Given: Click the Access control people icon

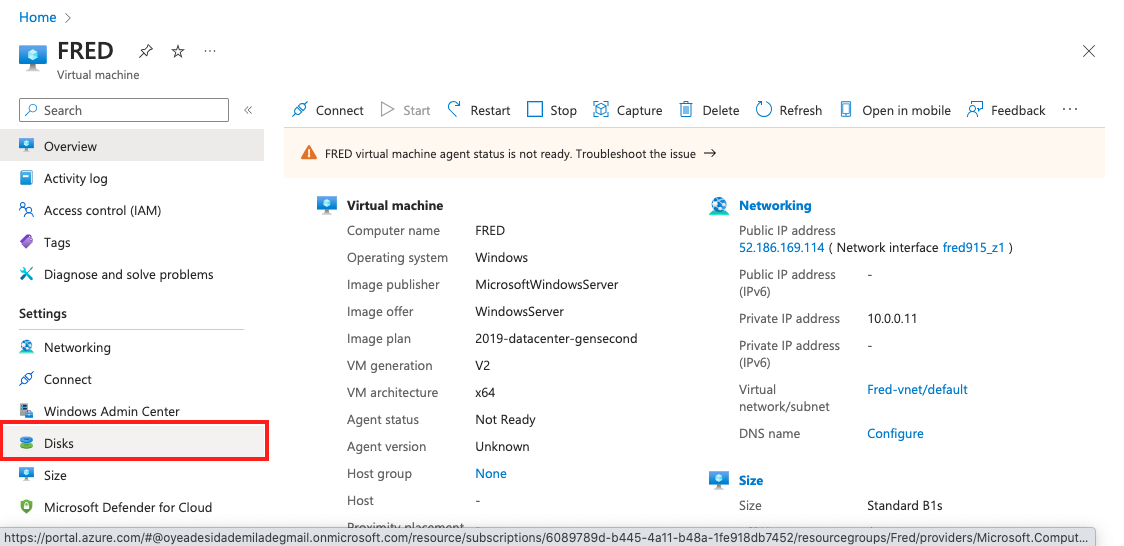Looking at the screenshot, I should [x=27, y=210].
